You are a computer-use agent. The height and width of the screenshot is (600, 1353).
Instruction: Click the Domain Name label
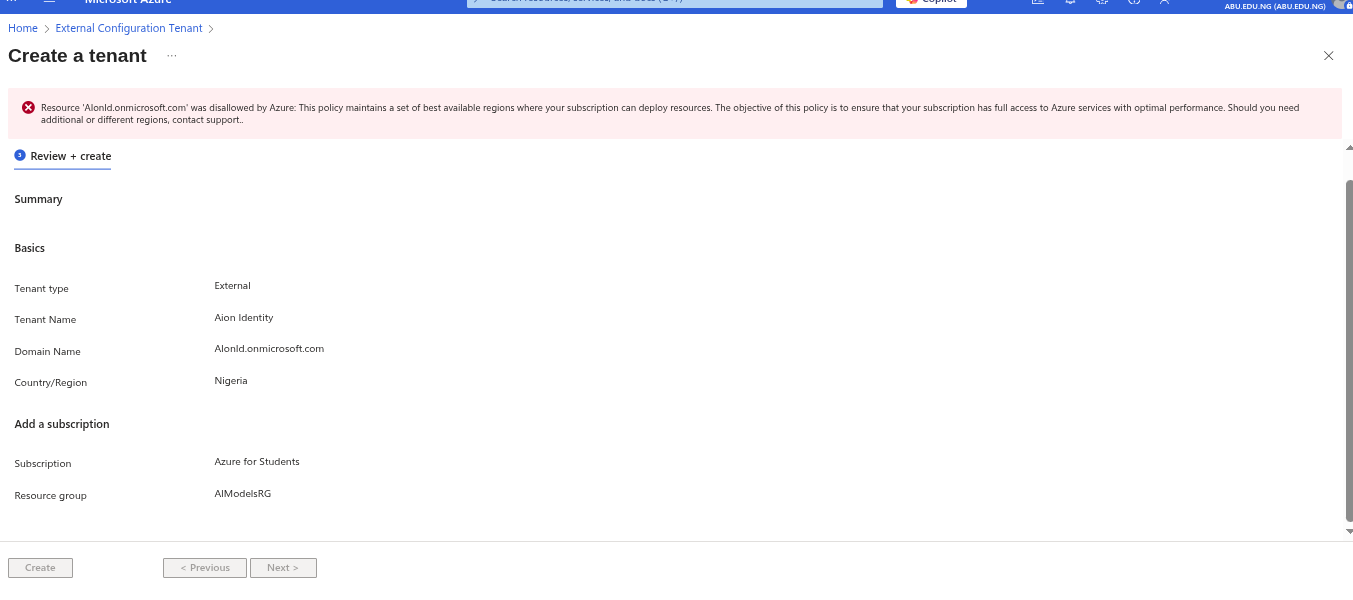[47, 352]
